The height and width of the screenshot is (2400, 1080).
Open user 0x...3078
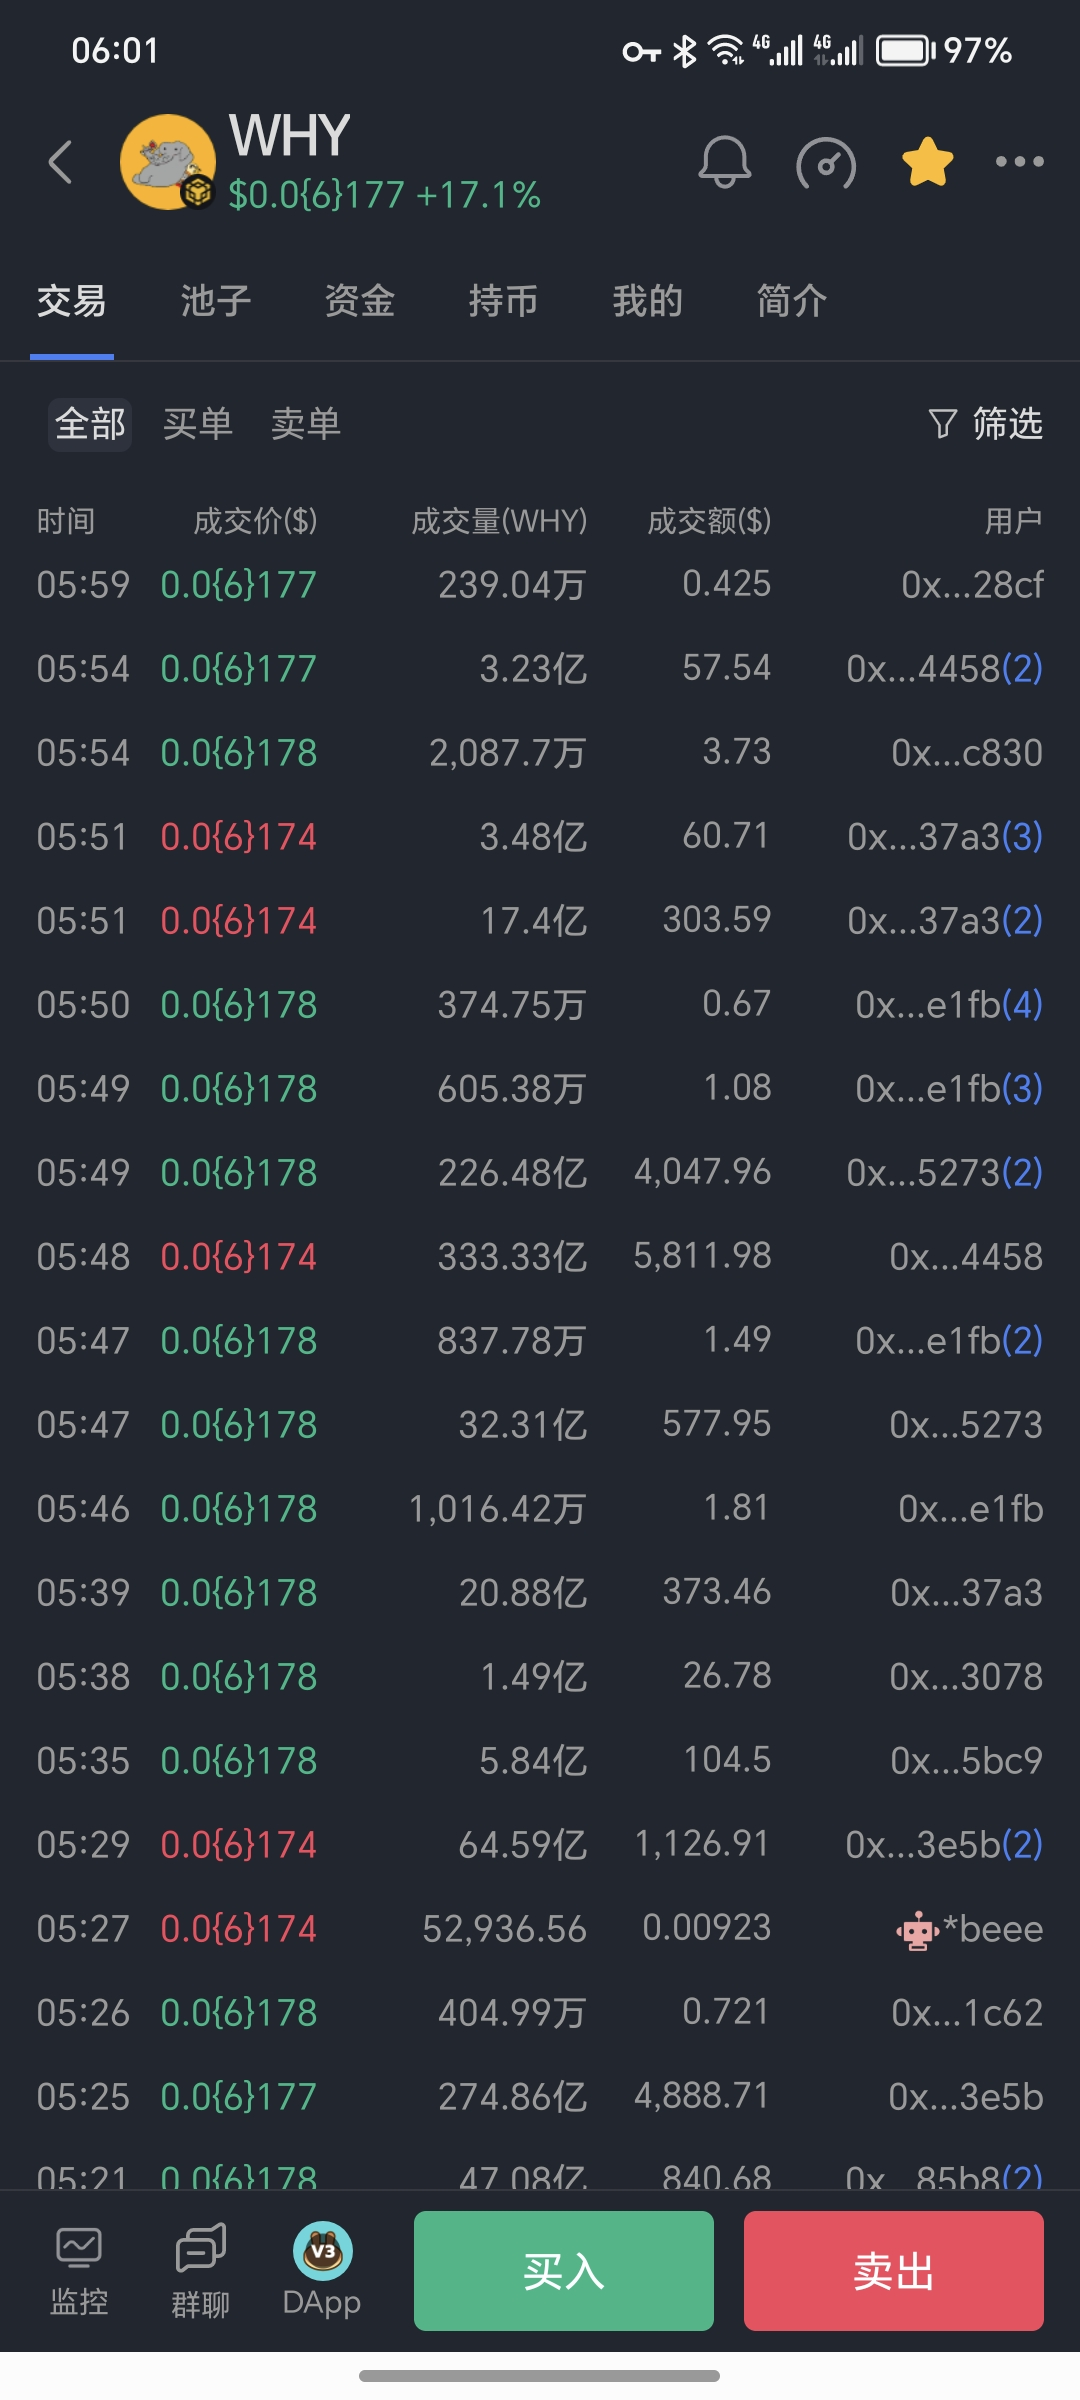coord(966,1676)
